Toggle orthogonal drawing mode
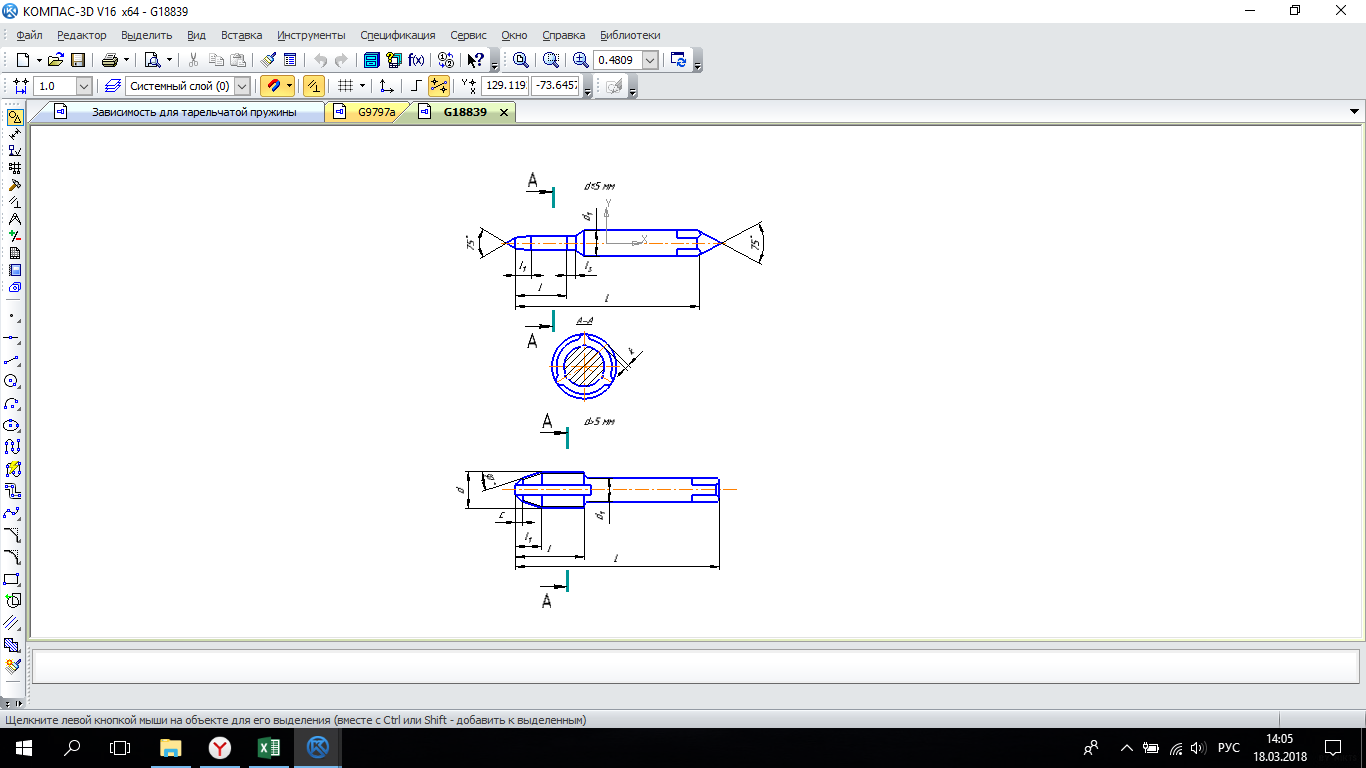 pyautogui.click(x=416, y=86)
